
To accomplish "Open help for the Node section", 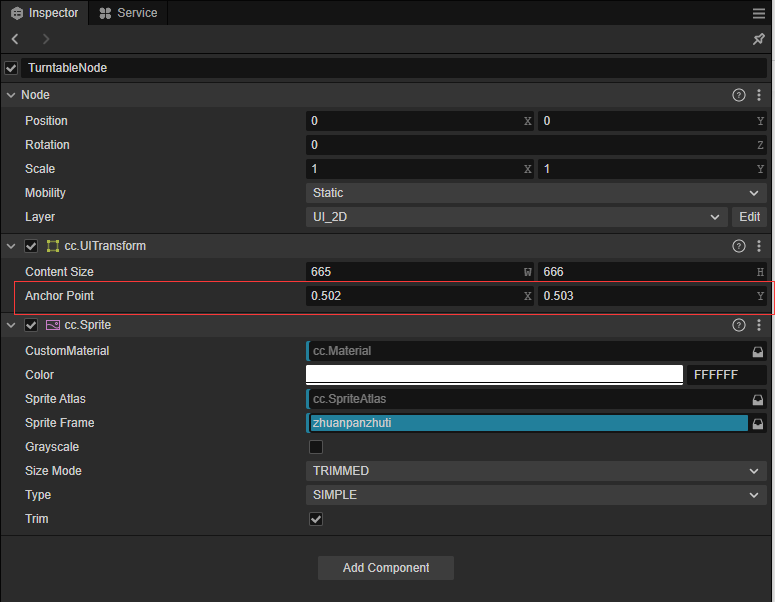I will pos(738,95).
